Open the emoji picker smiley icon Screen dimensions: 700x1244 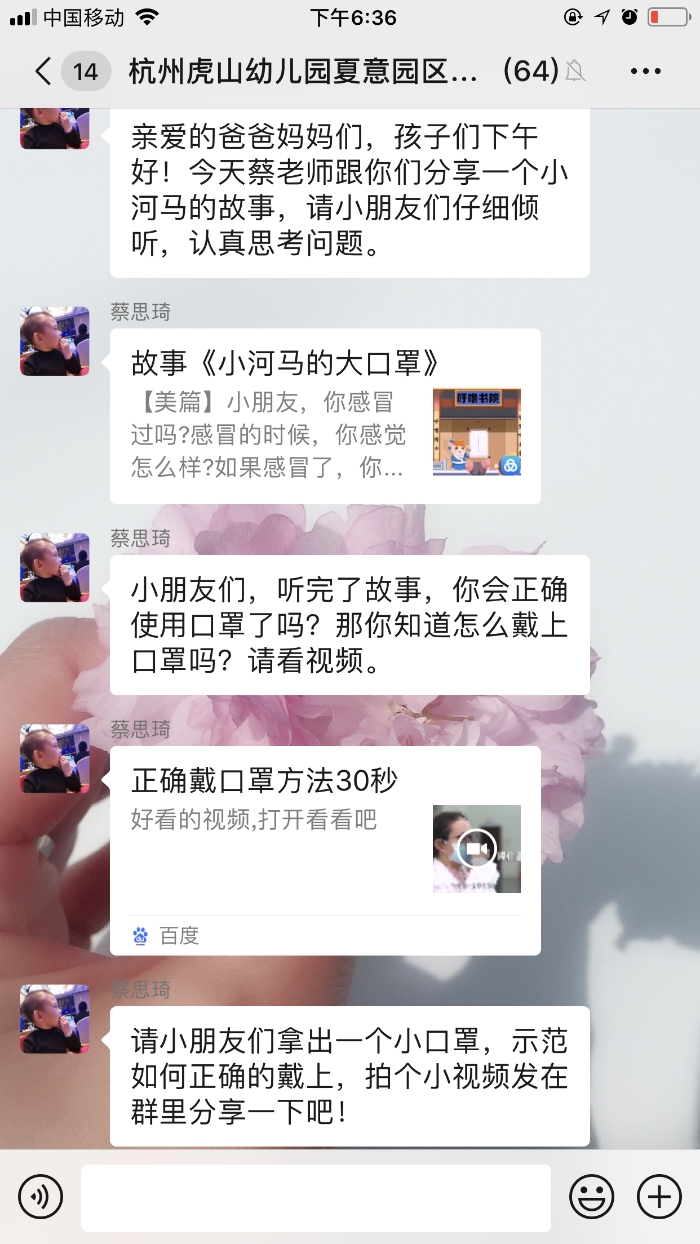592,1196
